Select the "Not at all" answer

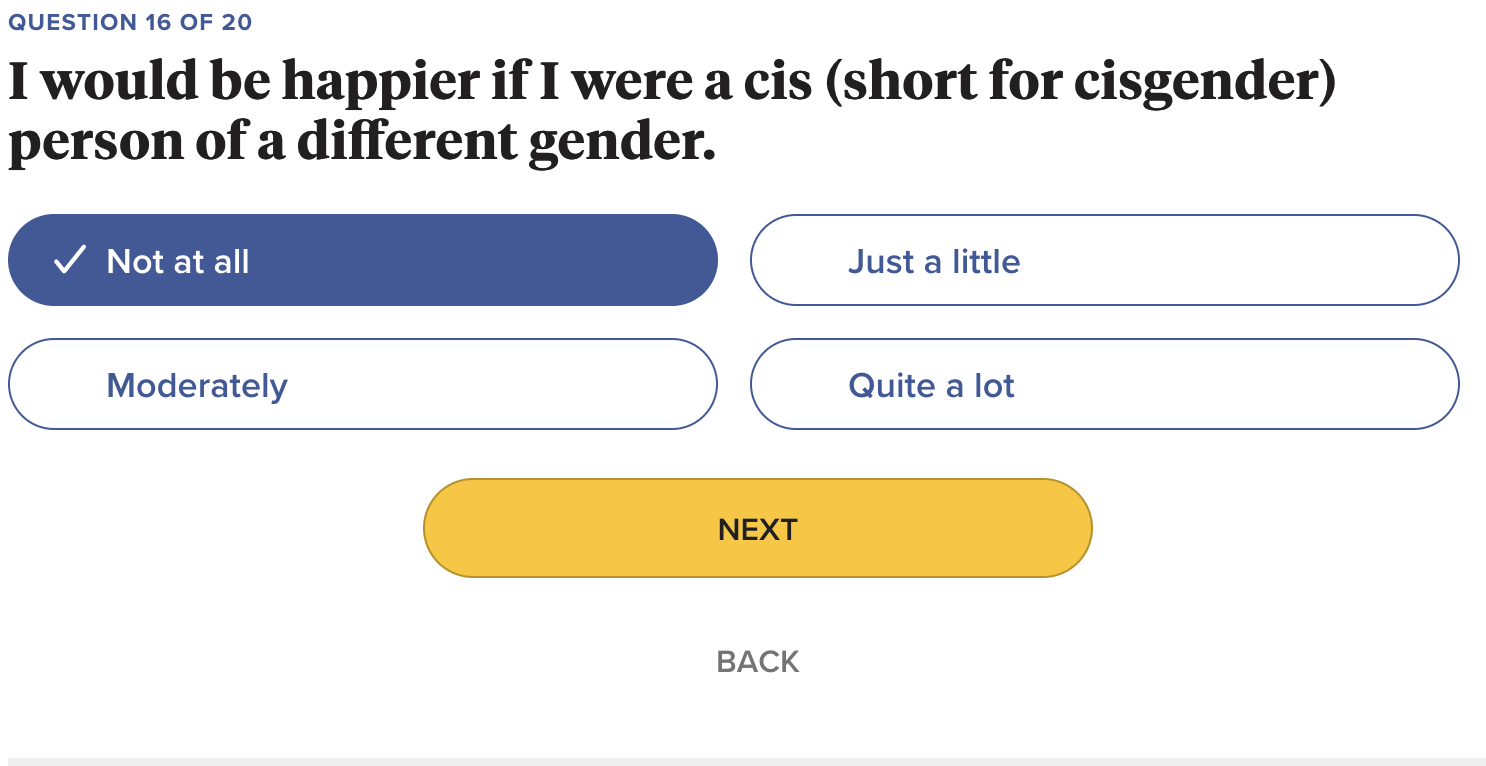[362, 260]
